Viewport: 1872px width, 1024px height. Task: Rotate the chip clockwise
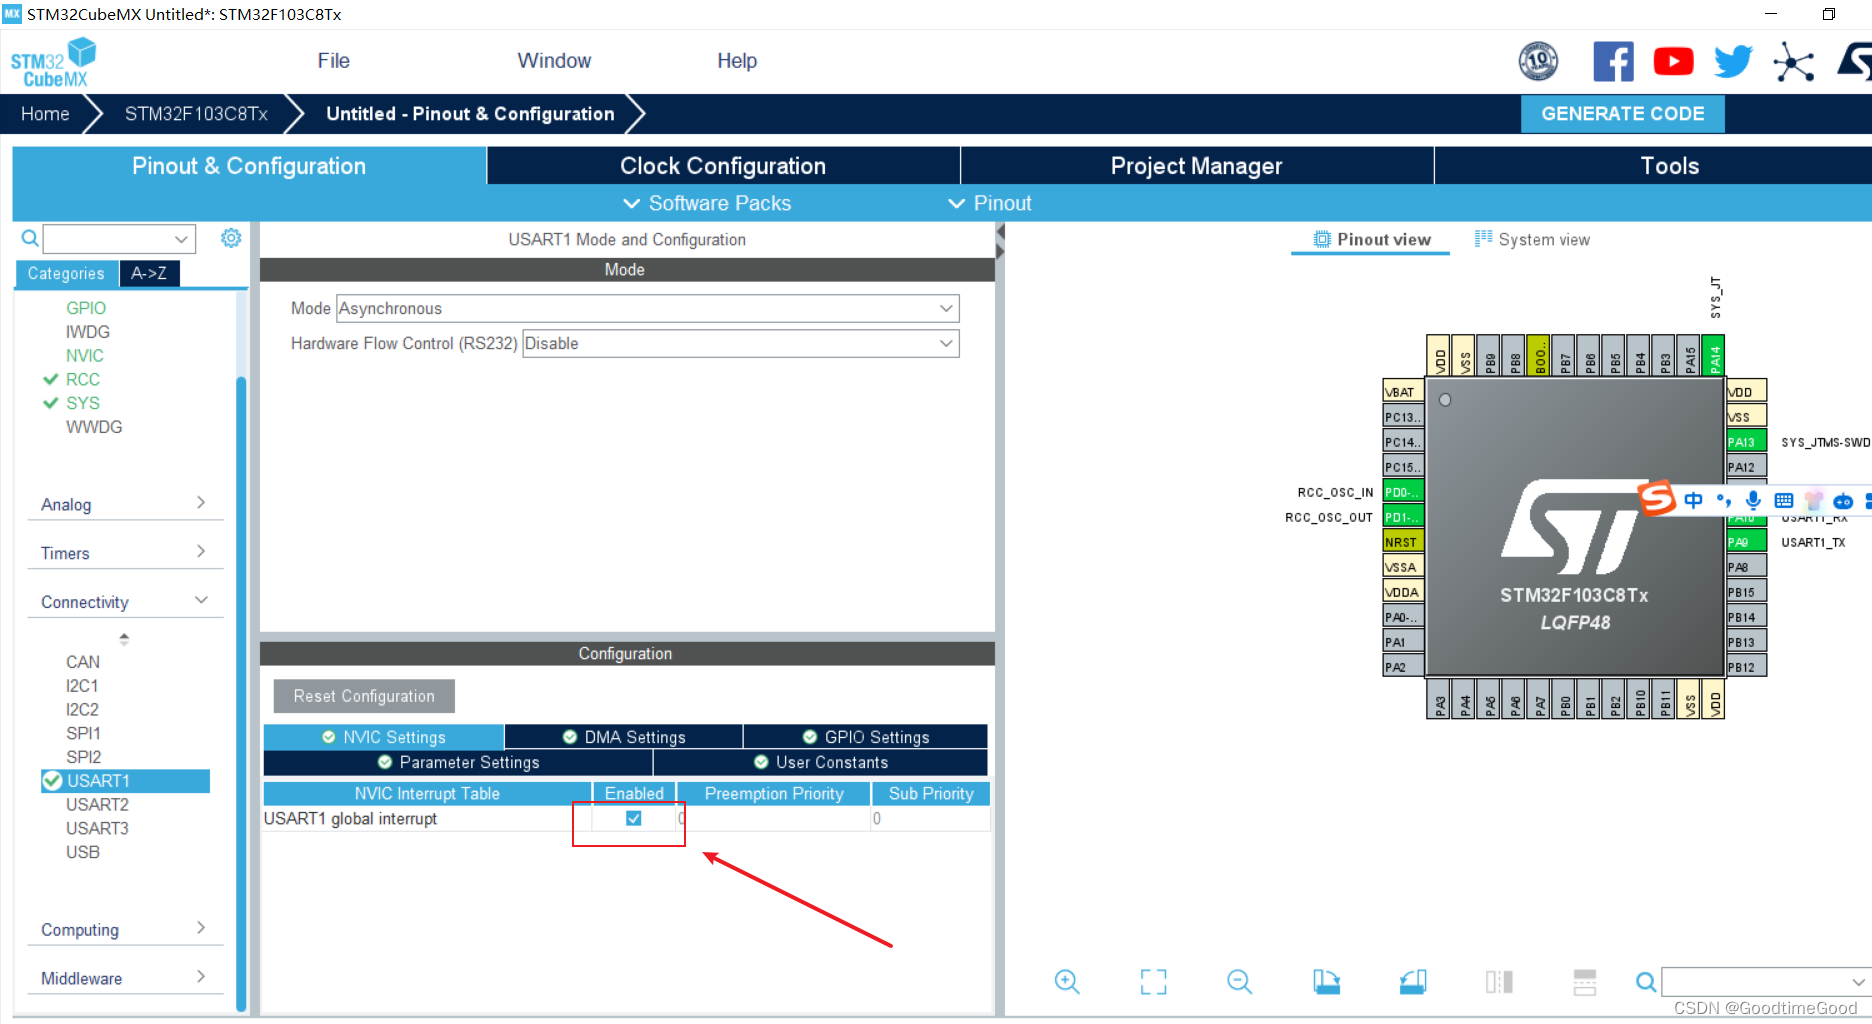pos(1326,982)
